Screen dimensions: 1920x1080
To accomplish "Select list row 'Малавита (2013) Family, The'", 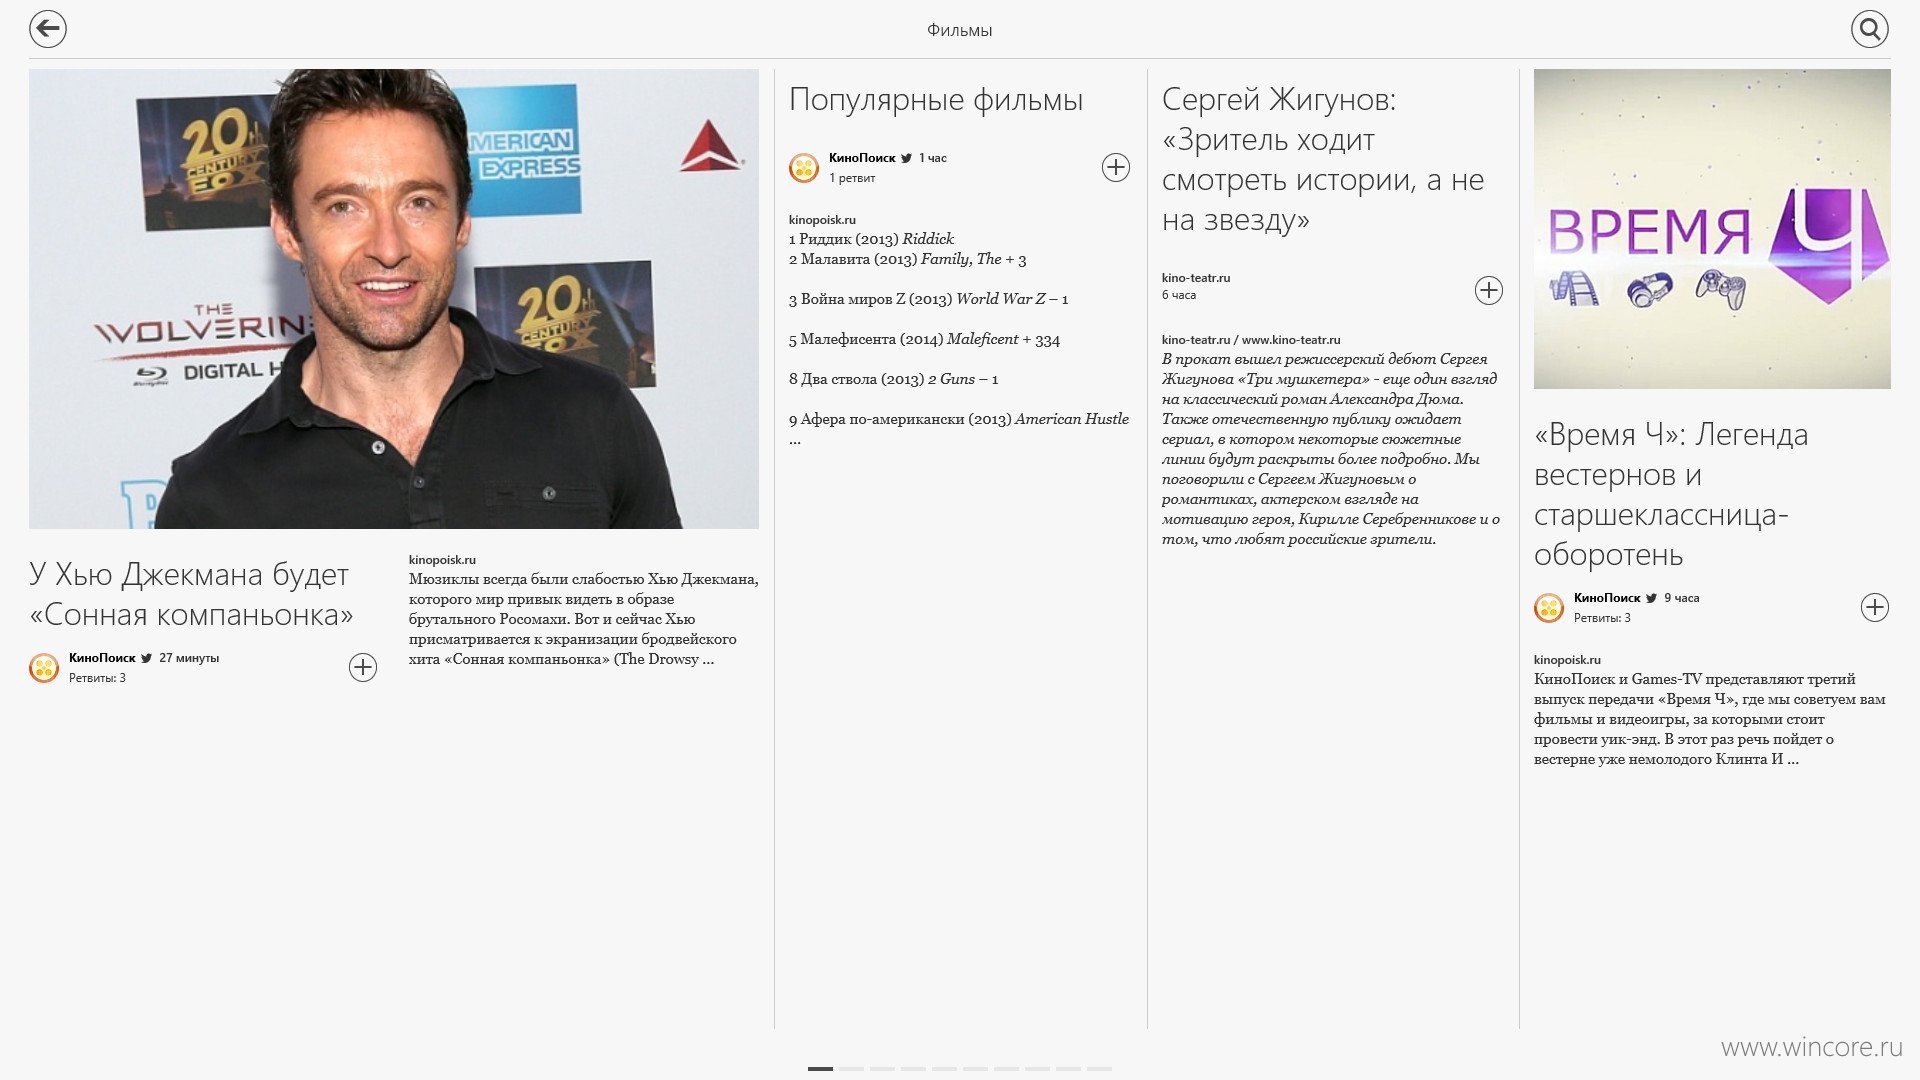I will 907,259.
